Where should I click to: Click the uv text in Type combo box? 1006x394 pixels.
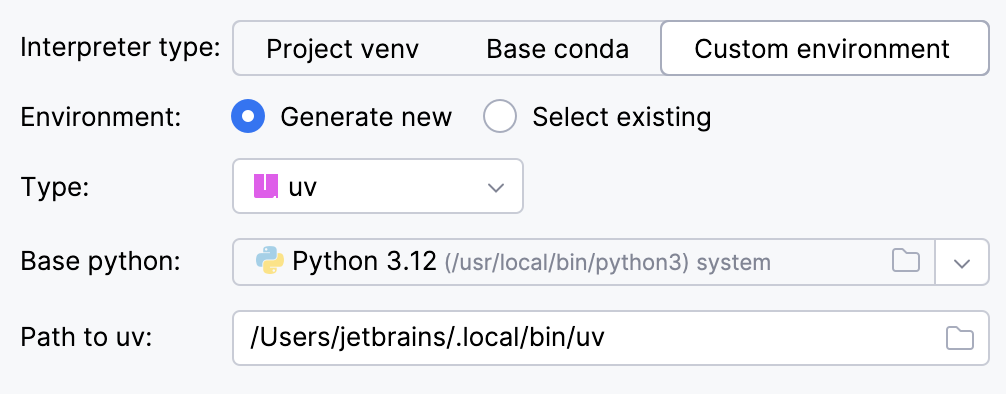coord(302,187)
